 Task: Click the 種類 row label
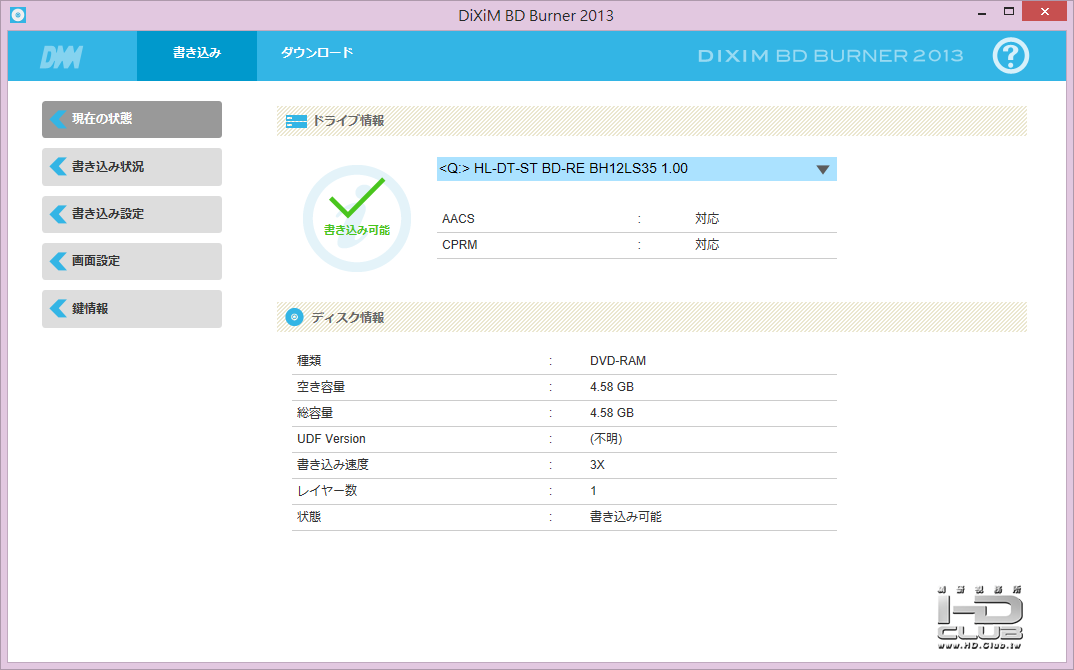coord(309,360)
